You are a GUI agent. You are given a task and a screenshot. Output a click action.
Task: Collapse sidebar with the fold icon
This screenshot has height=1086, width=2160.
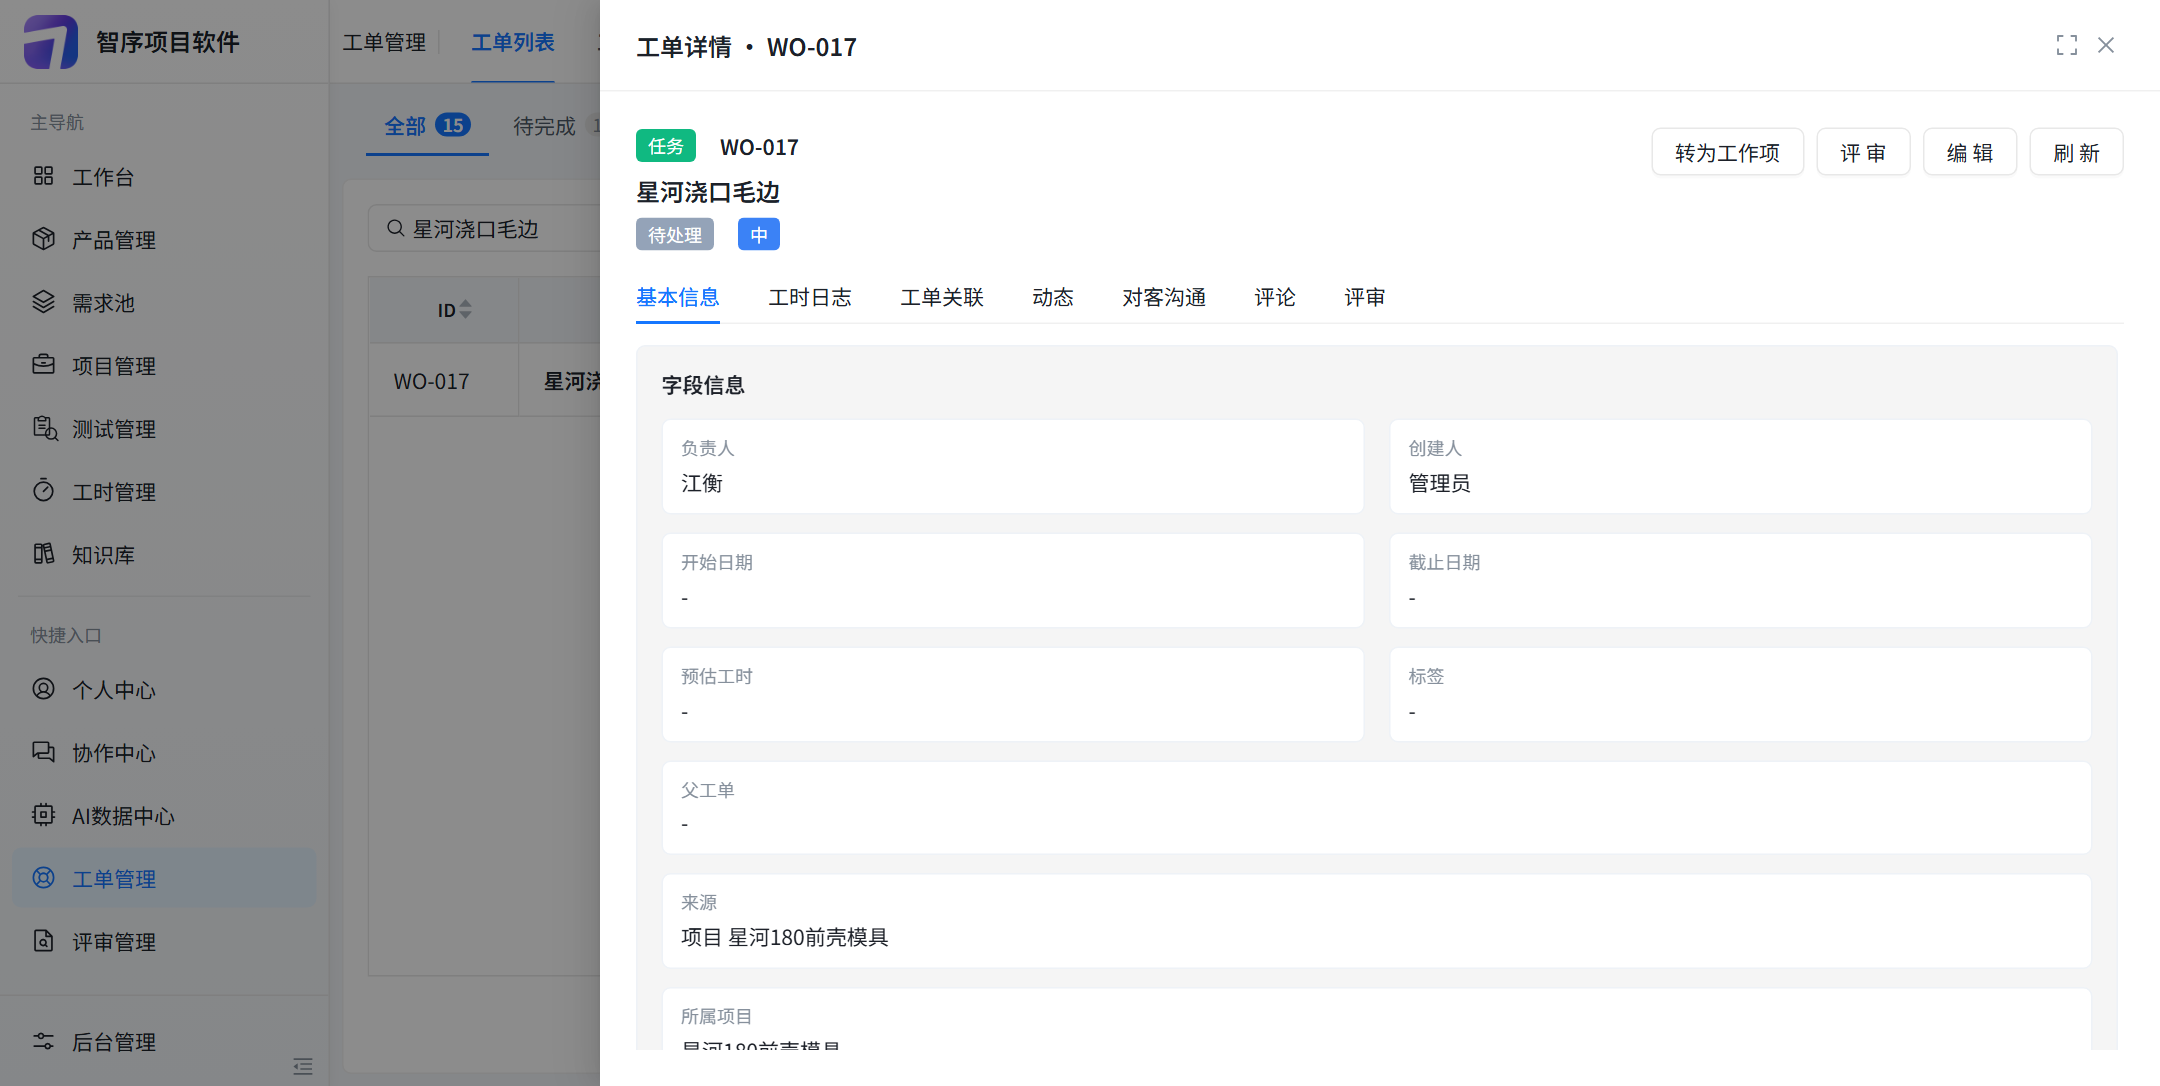pos(303,1066)
